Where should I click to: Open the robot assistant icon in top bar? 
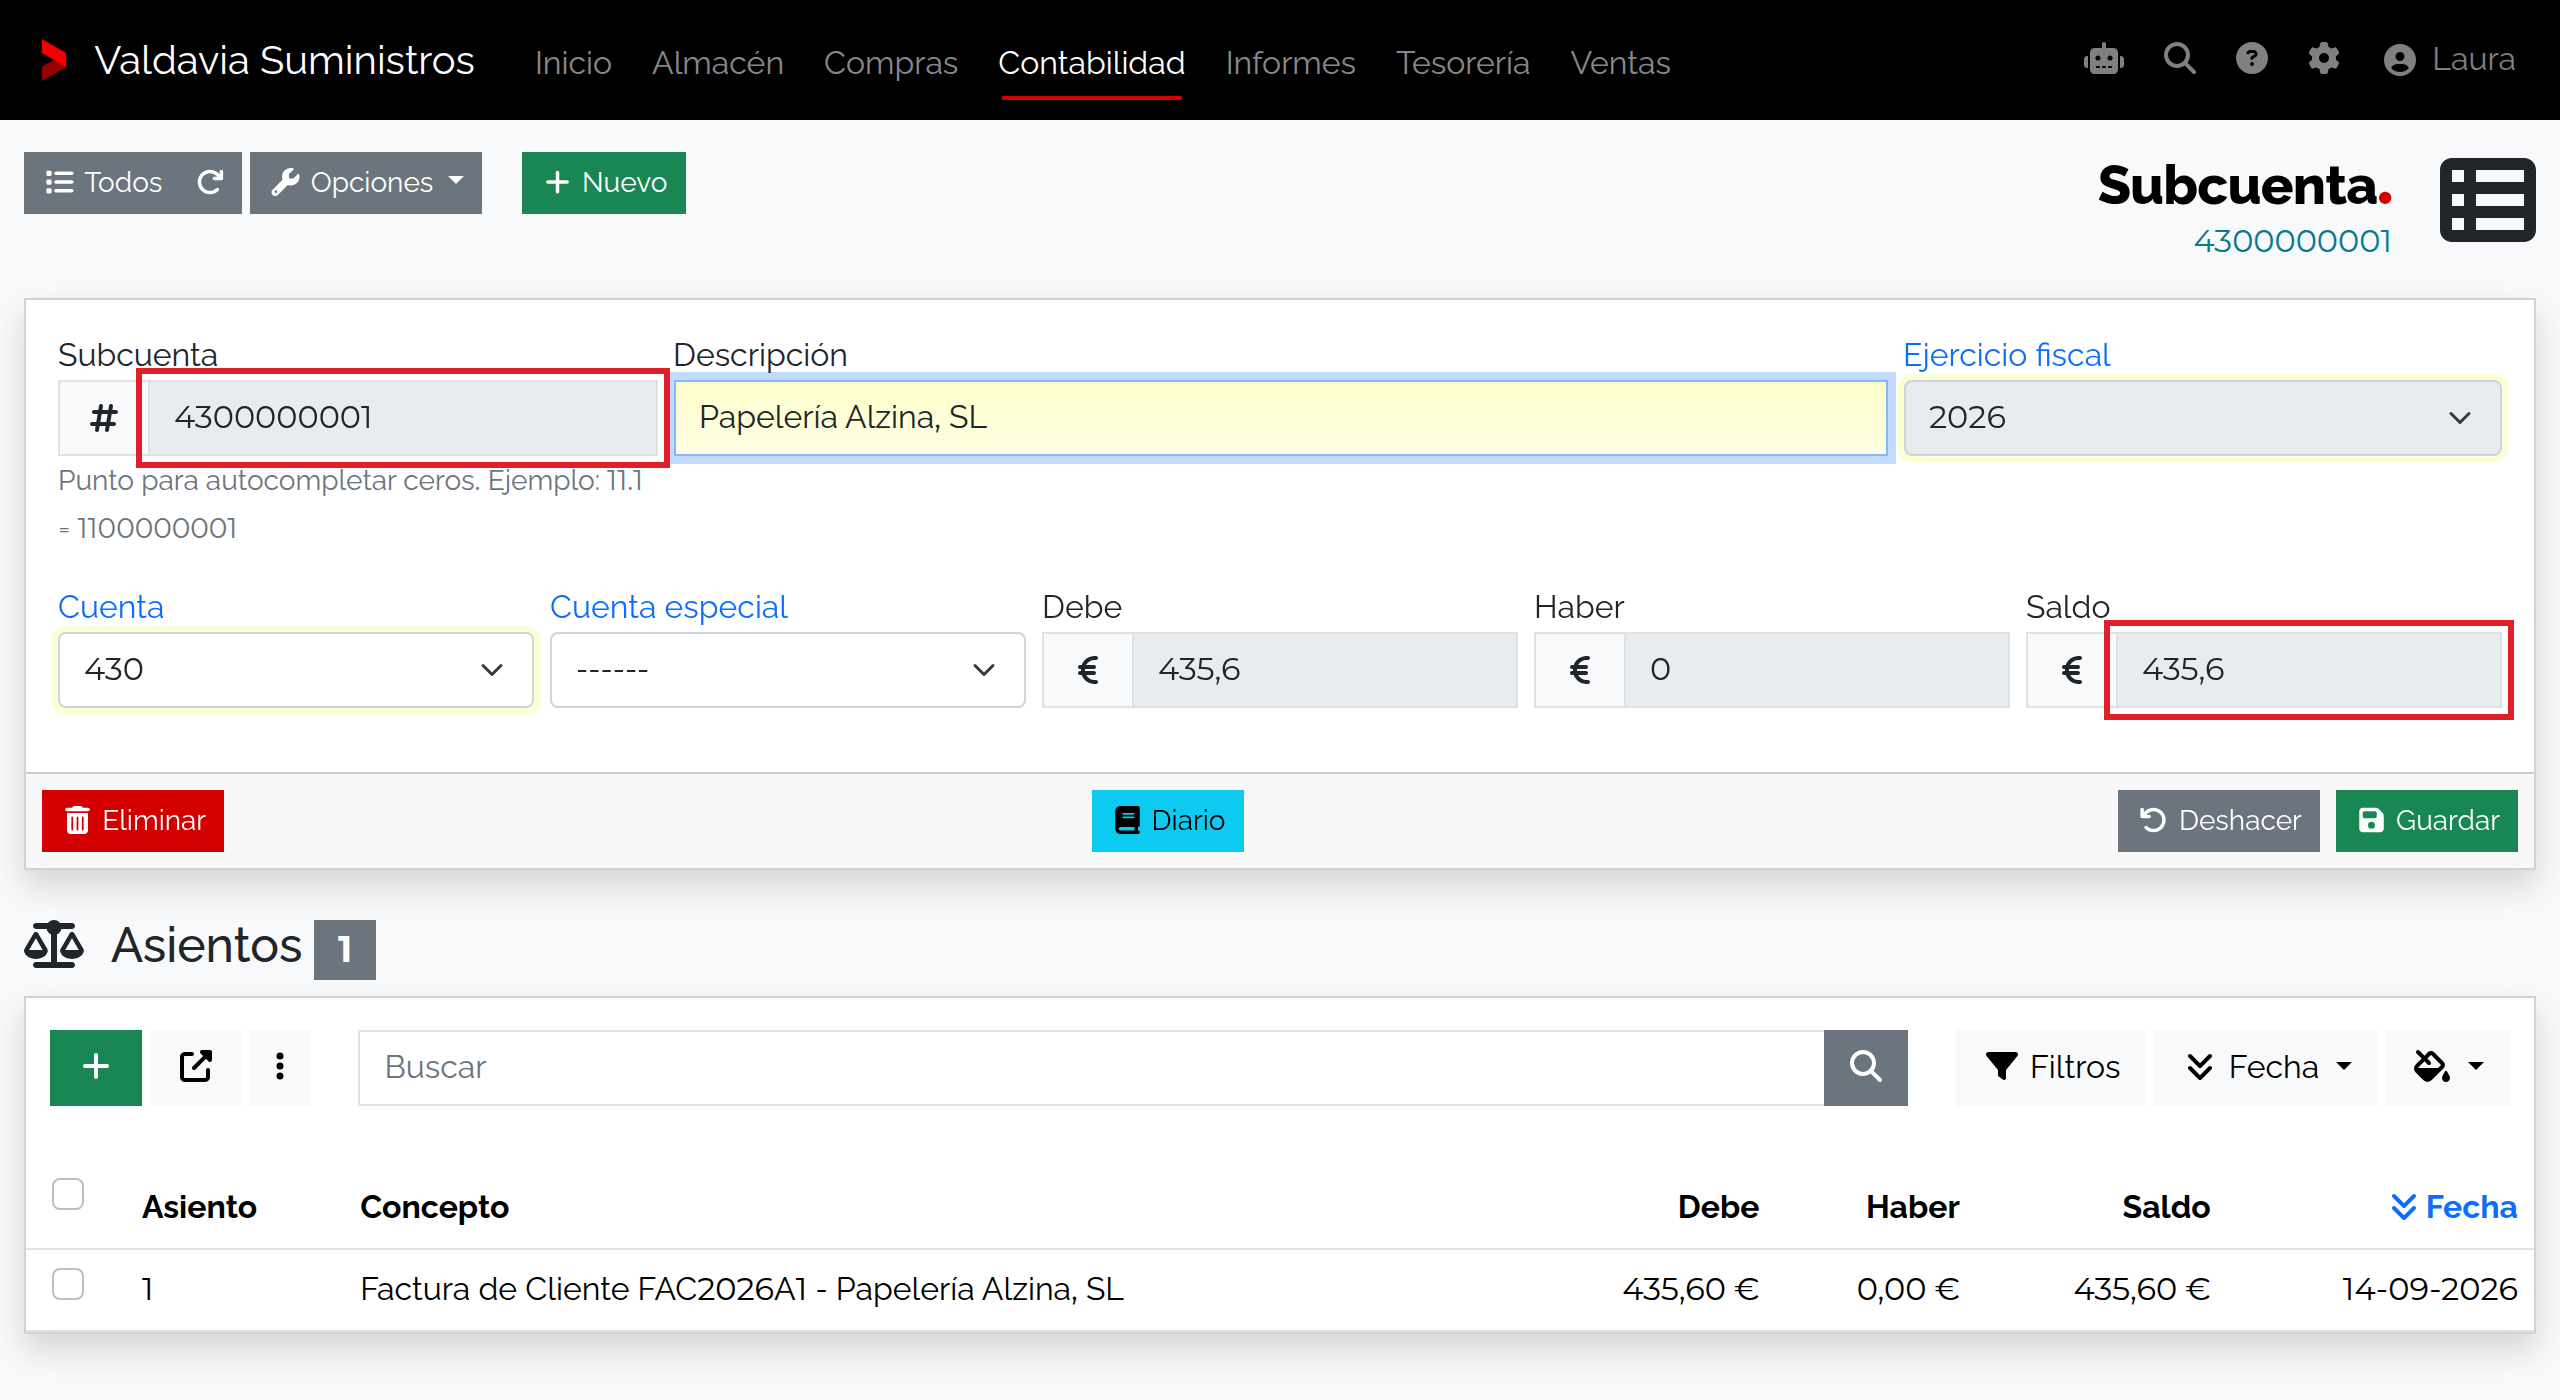click(2104, 60)
